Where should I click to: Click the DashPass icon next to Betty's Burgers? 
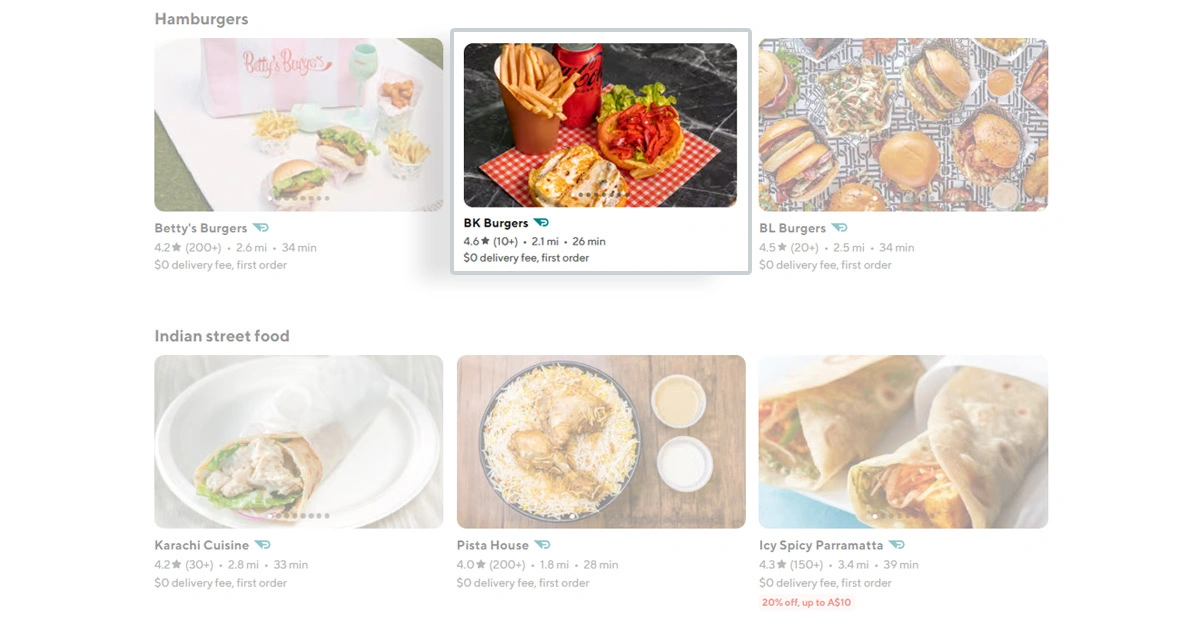coord(261,228)
